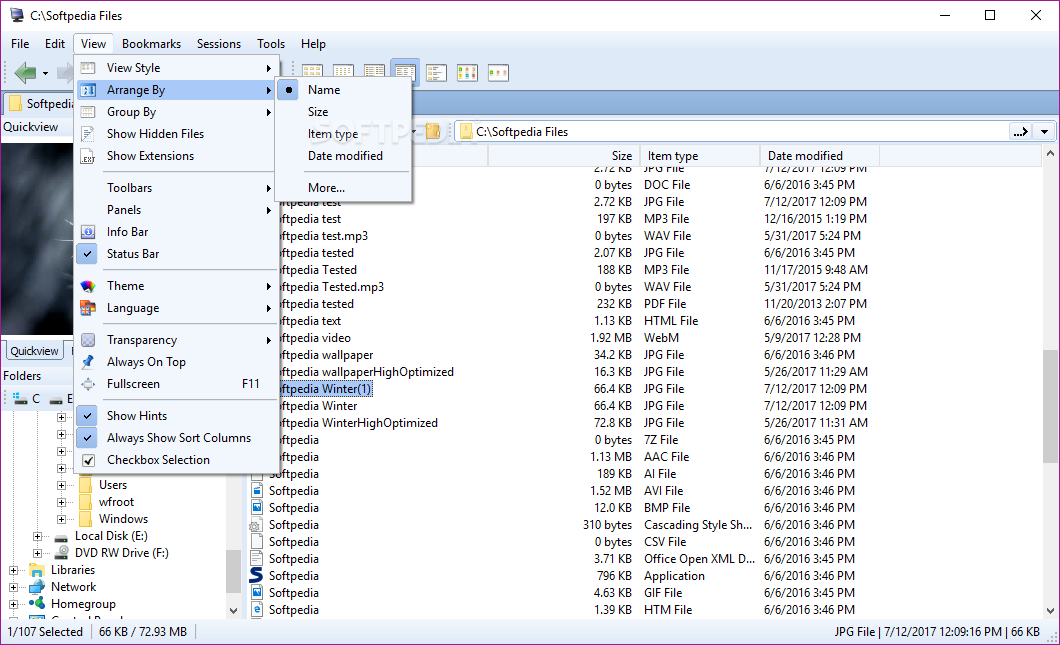Click the Softpedia HTM File browser icon
The height and width of the screenshot is (645, 1060).
pyautogui.click(x=257, y=609)
